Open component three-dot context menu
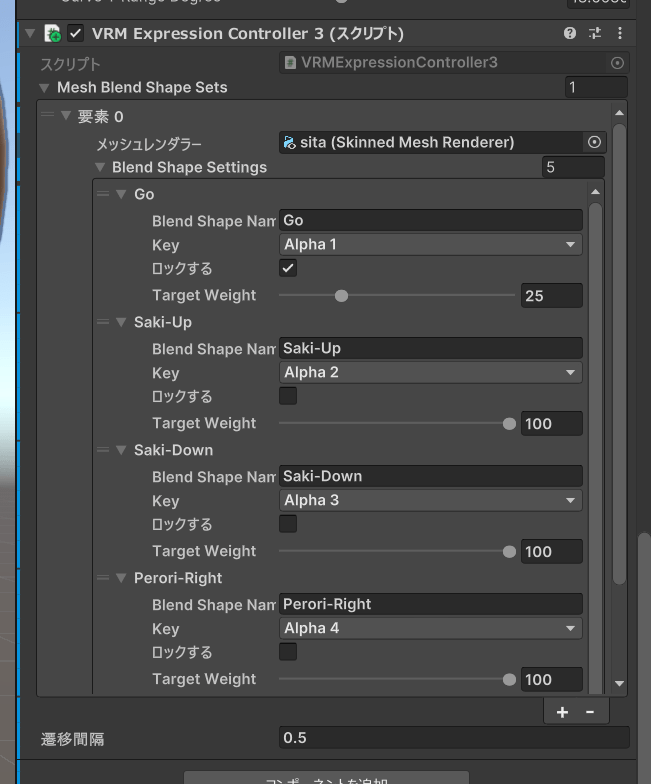651x784 pixels. [x=620, y=33]
